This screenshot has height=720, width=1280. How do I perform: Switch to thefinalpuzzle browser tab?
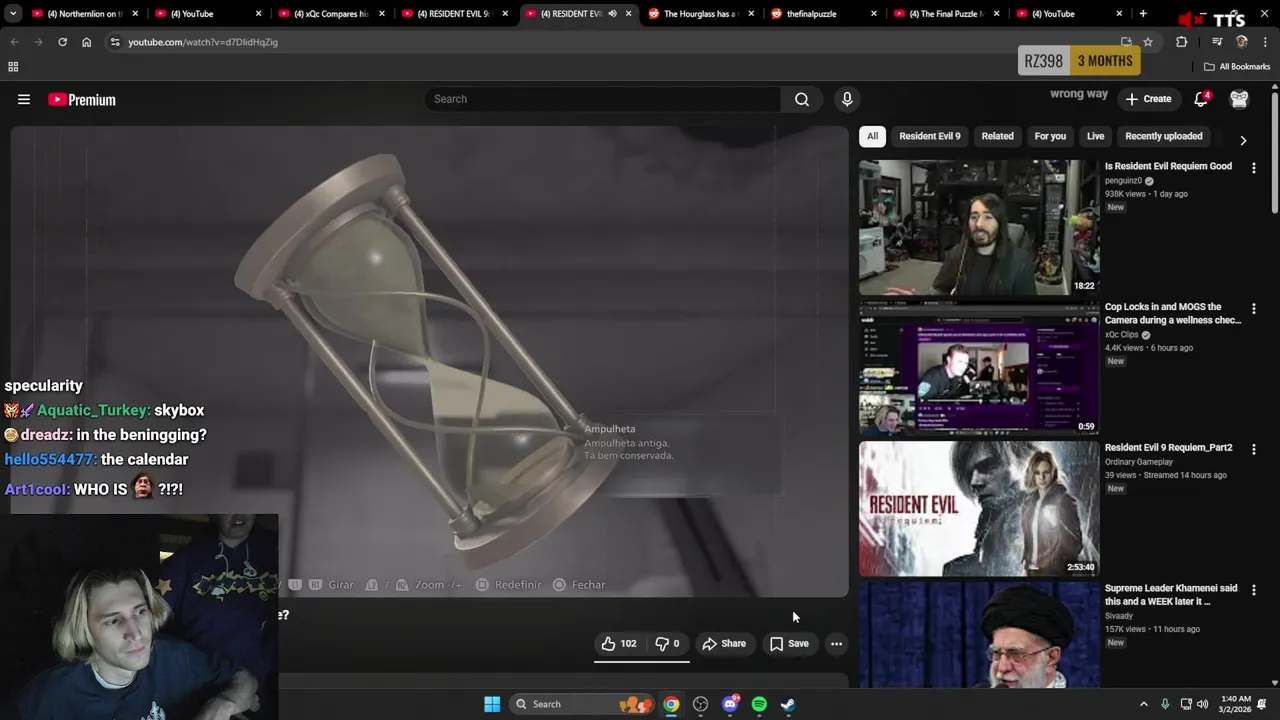click(x=825, y=14)
